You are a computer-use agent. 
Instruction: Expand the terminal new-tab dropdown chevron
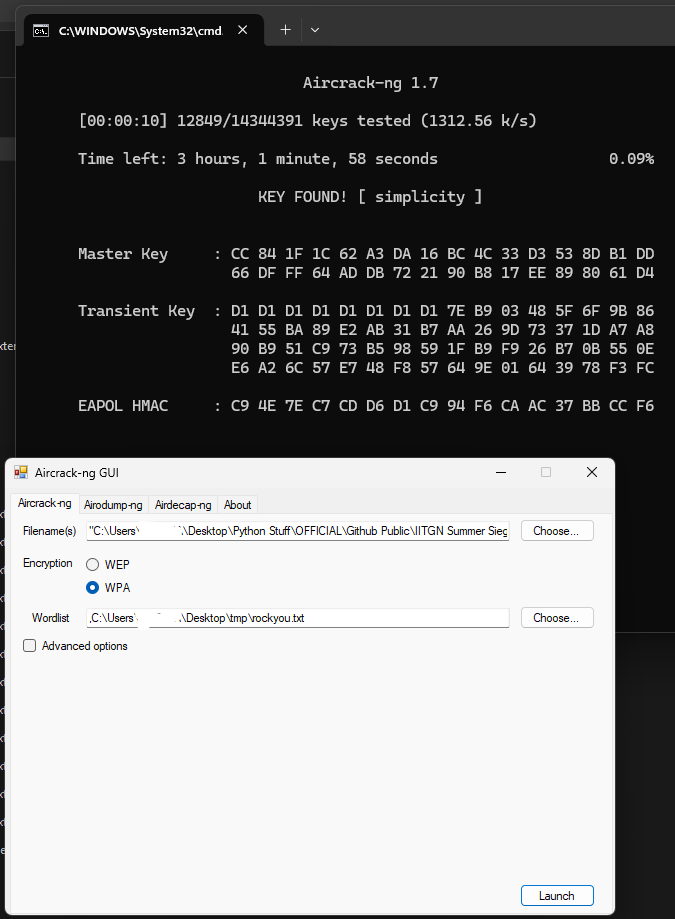[x=315, y=30]
